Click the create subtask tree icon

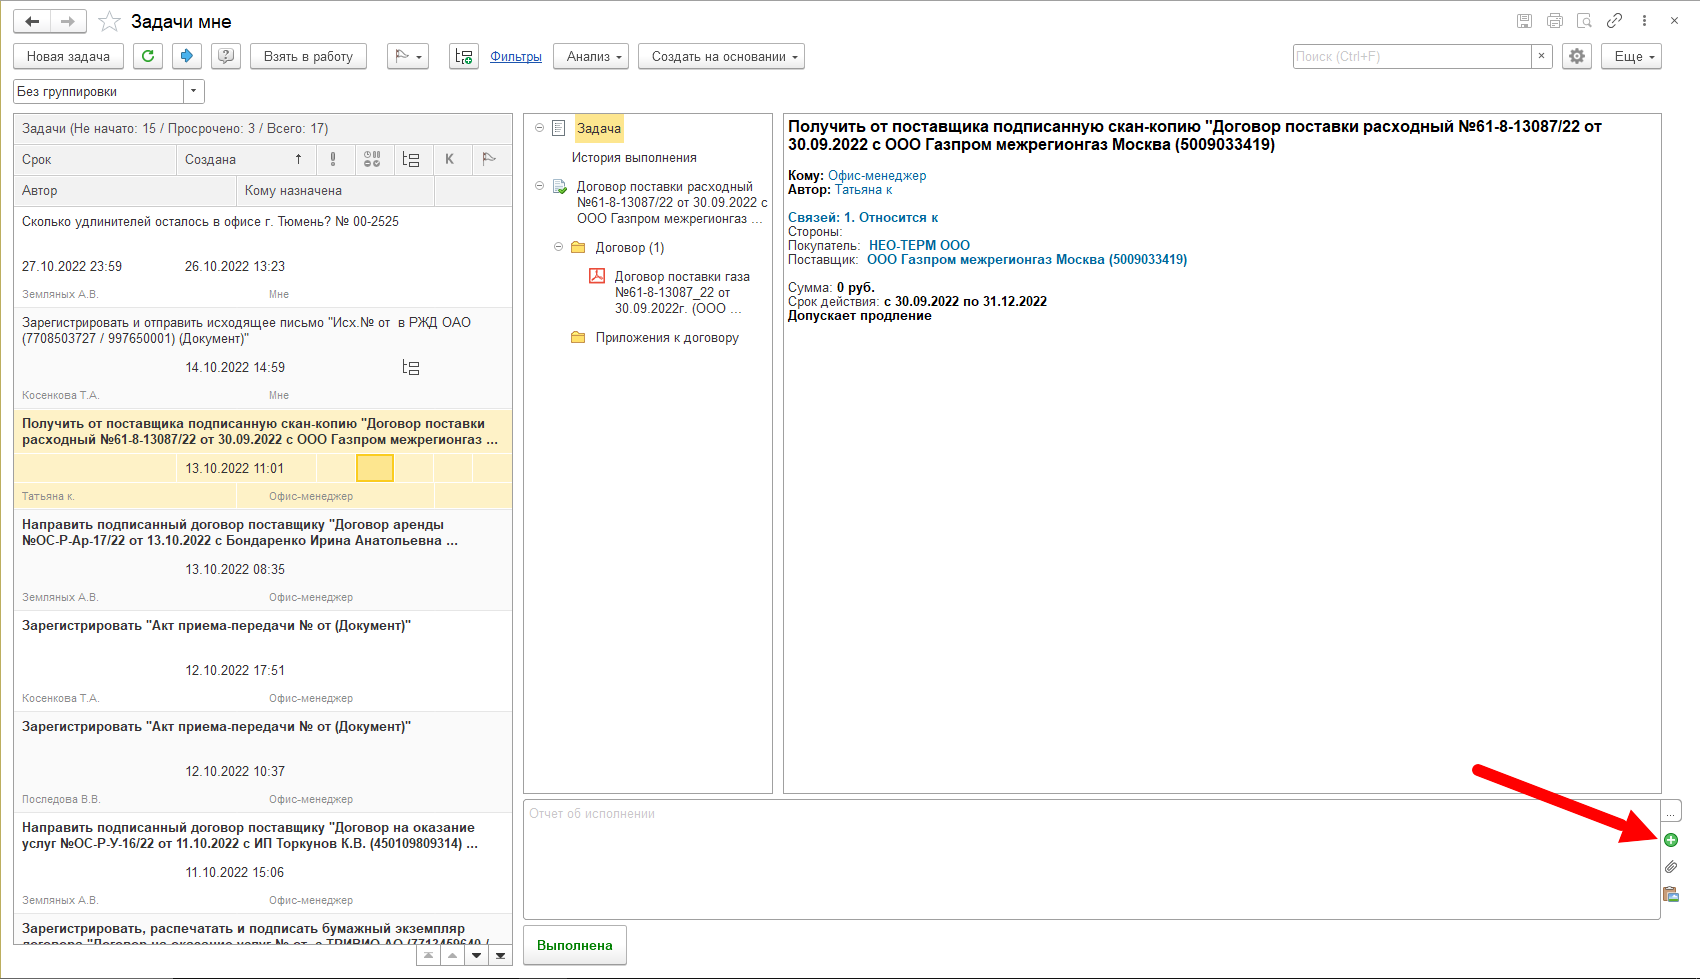[x=464, y=56]
